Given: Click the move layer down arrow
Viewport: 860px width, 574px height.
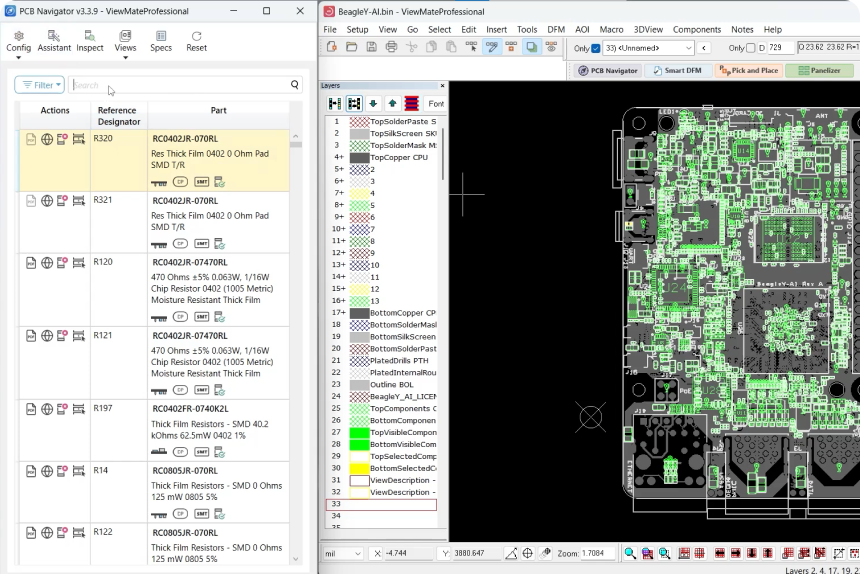Looking at the screenshot, I should [373, 103].
